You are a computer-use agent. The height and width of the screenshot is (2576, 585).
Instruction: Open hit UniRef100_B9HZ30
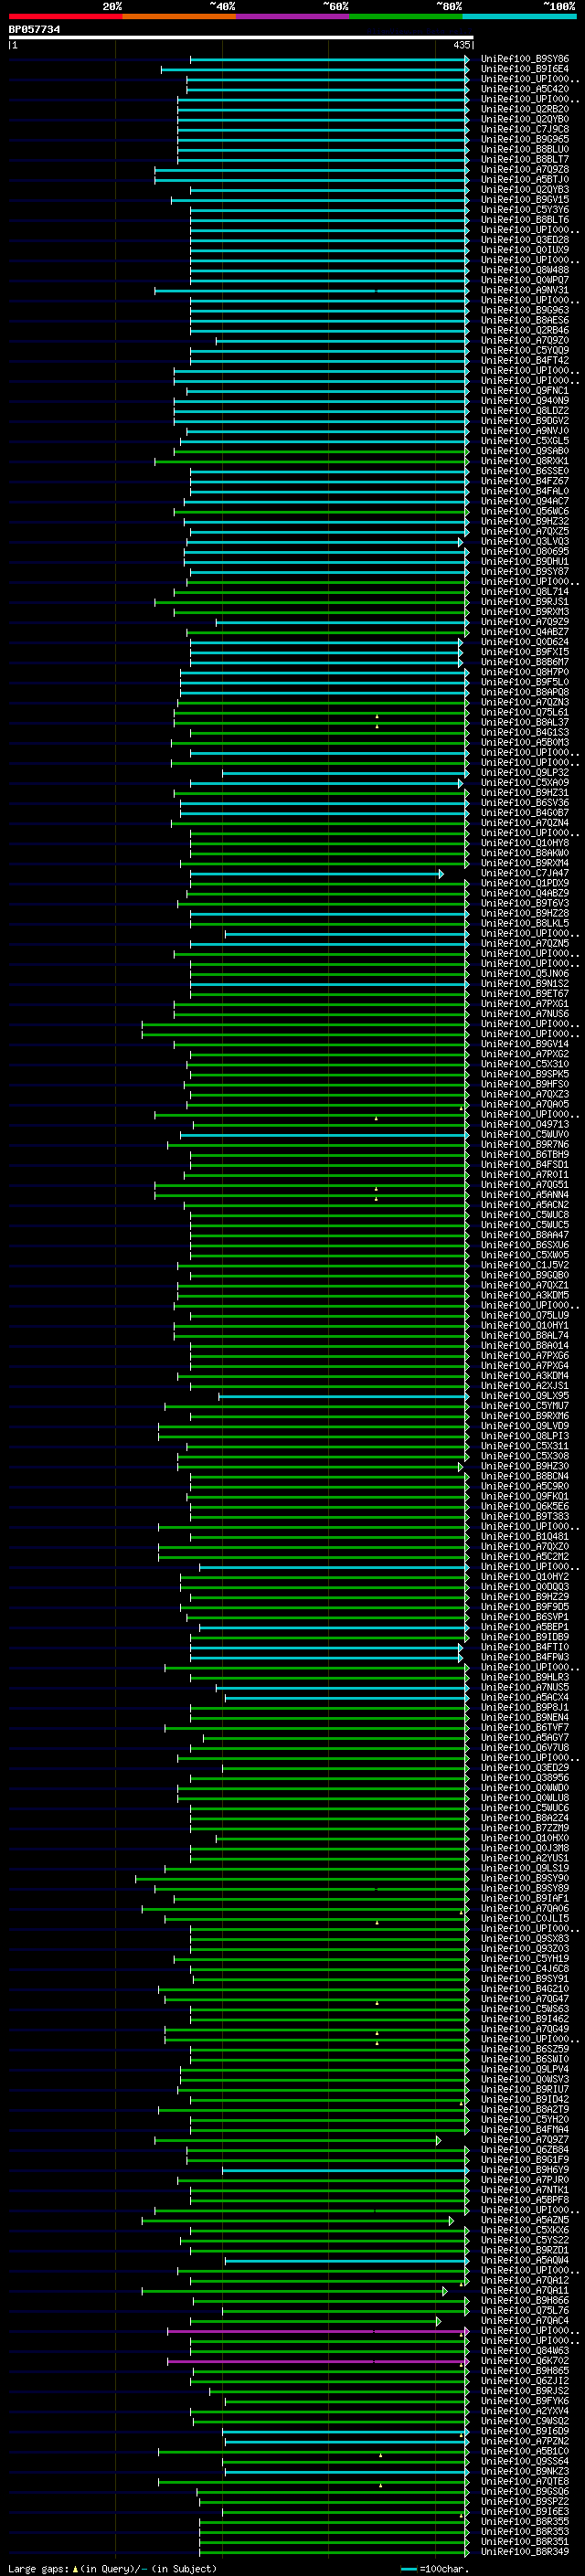[524, 1466]
